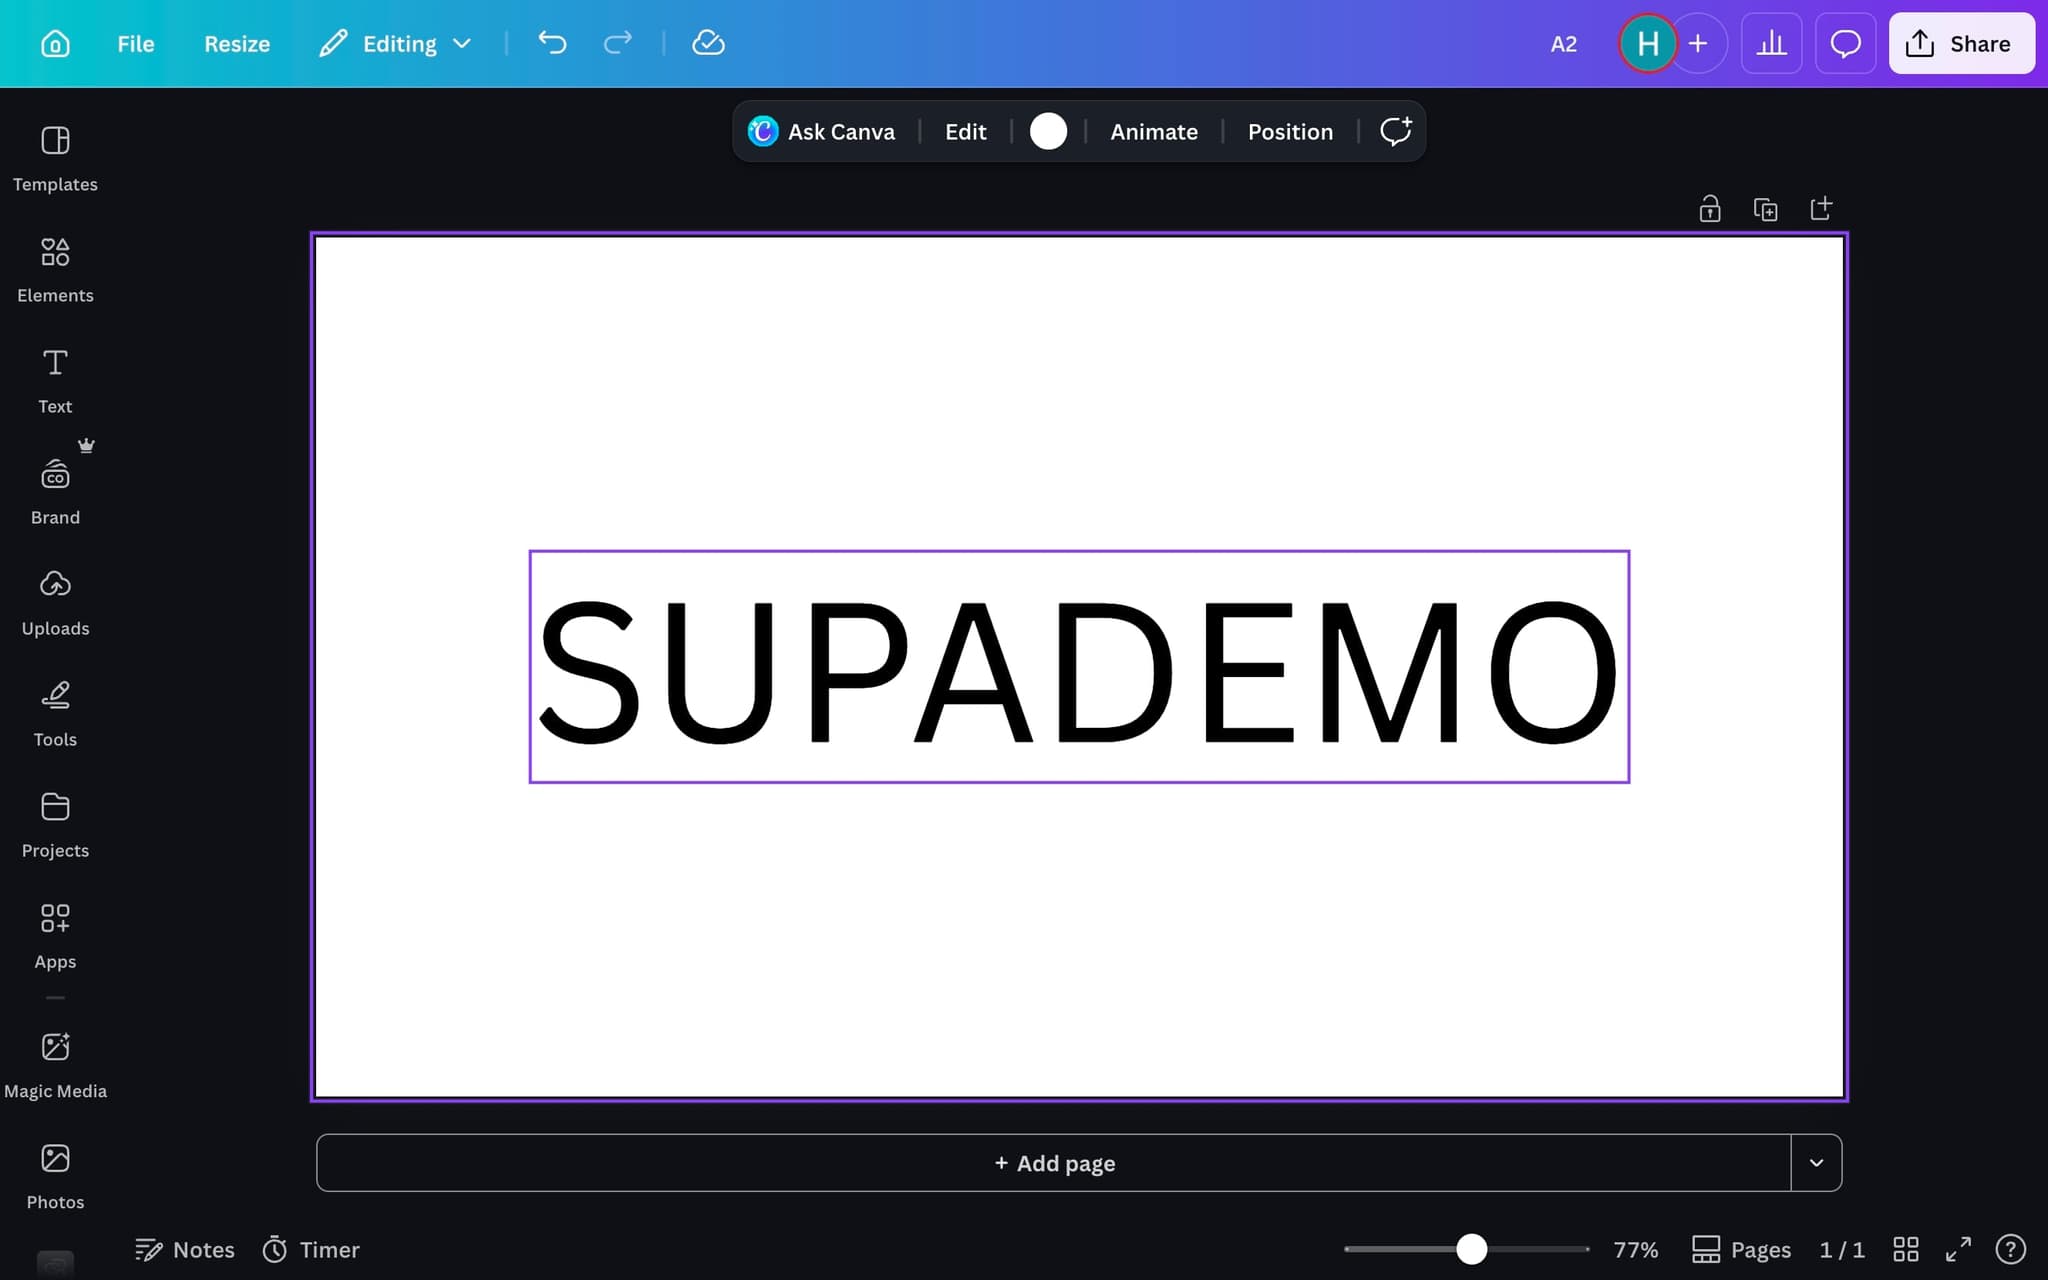Click the duplicate page icon
The height and width of the screenshot is (1280, 2048).
(1765, 209)
